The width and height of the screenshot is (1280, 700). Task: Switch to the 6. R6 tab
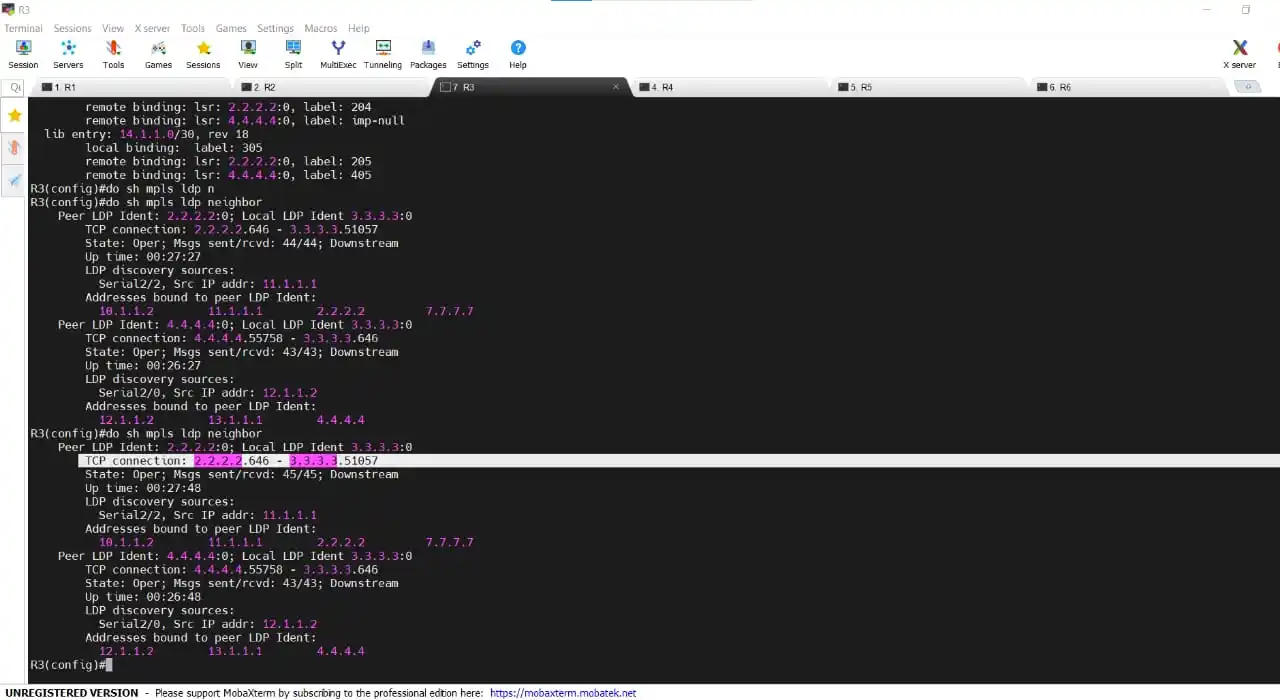[x=1129, y=87]
